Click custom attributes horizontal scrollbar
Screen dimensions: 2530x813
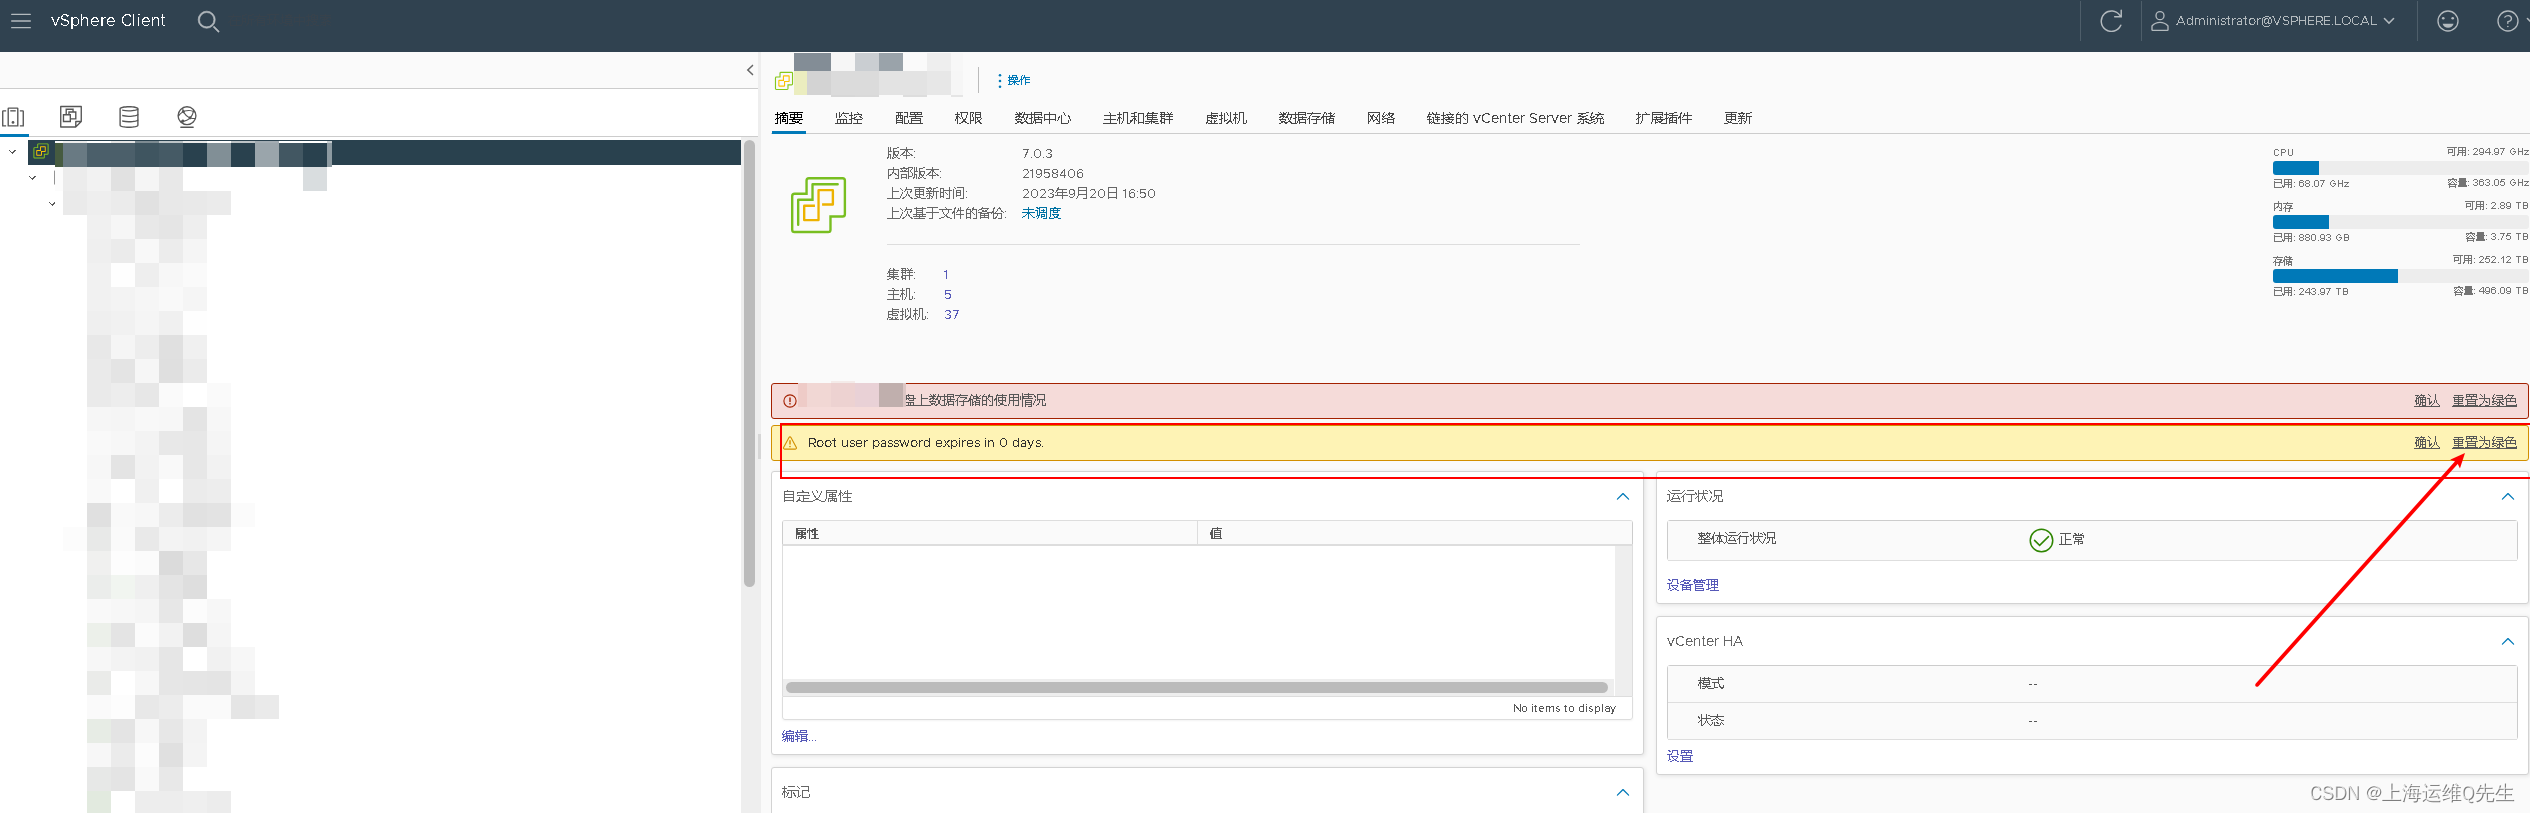pos(1197,688)
